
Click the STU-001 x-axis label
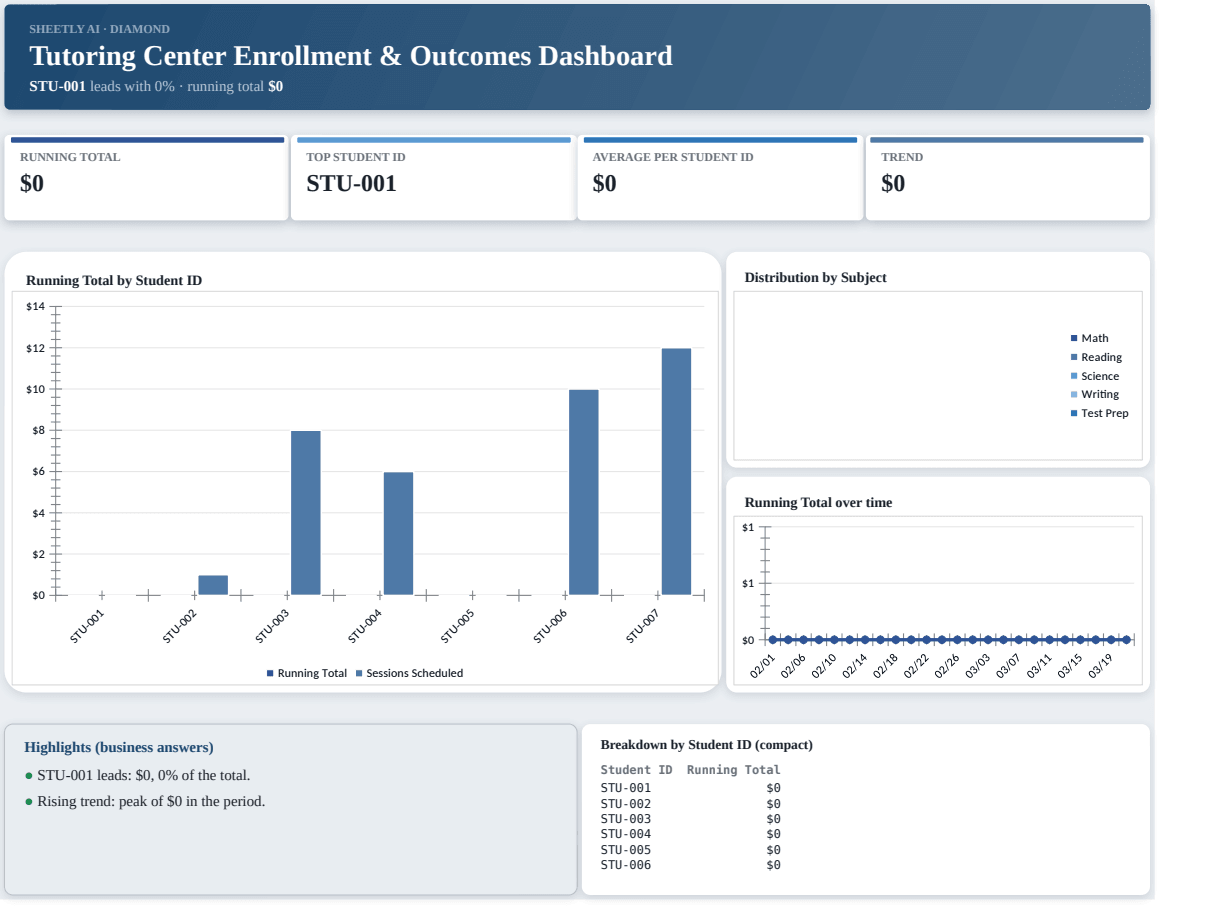point(87,625)
